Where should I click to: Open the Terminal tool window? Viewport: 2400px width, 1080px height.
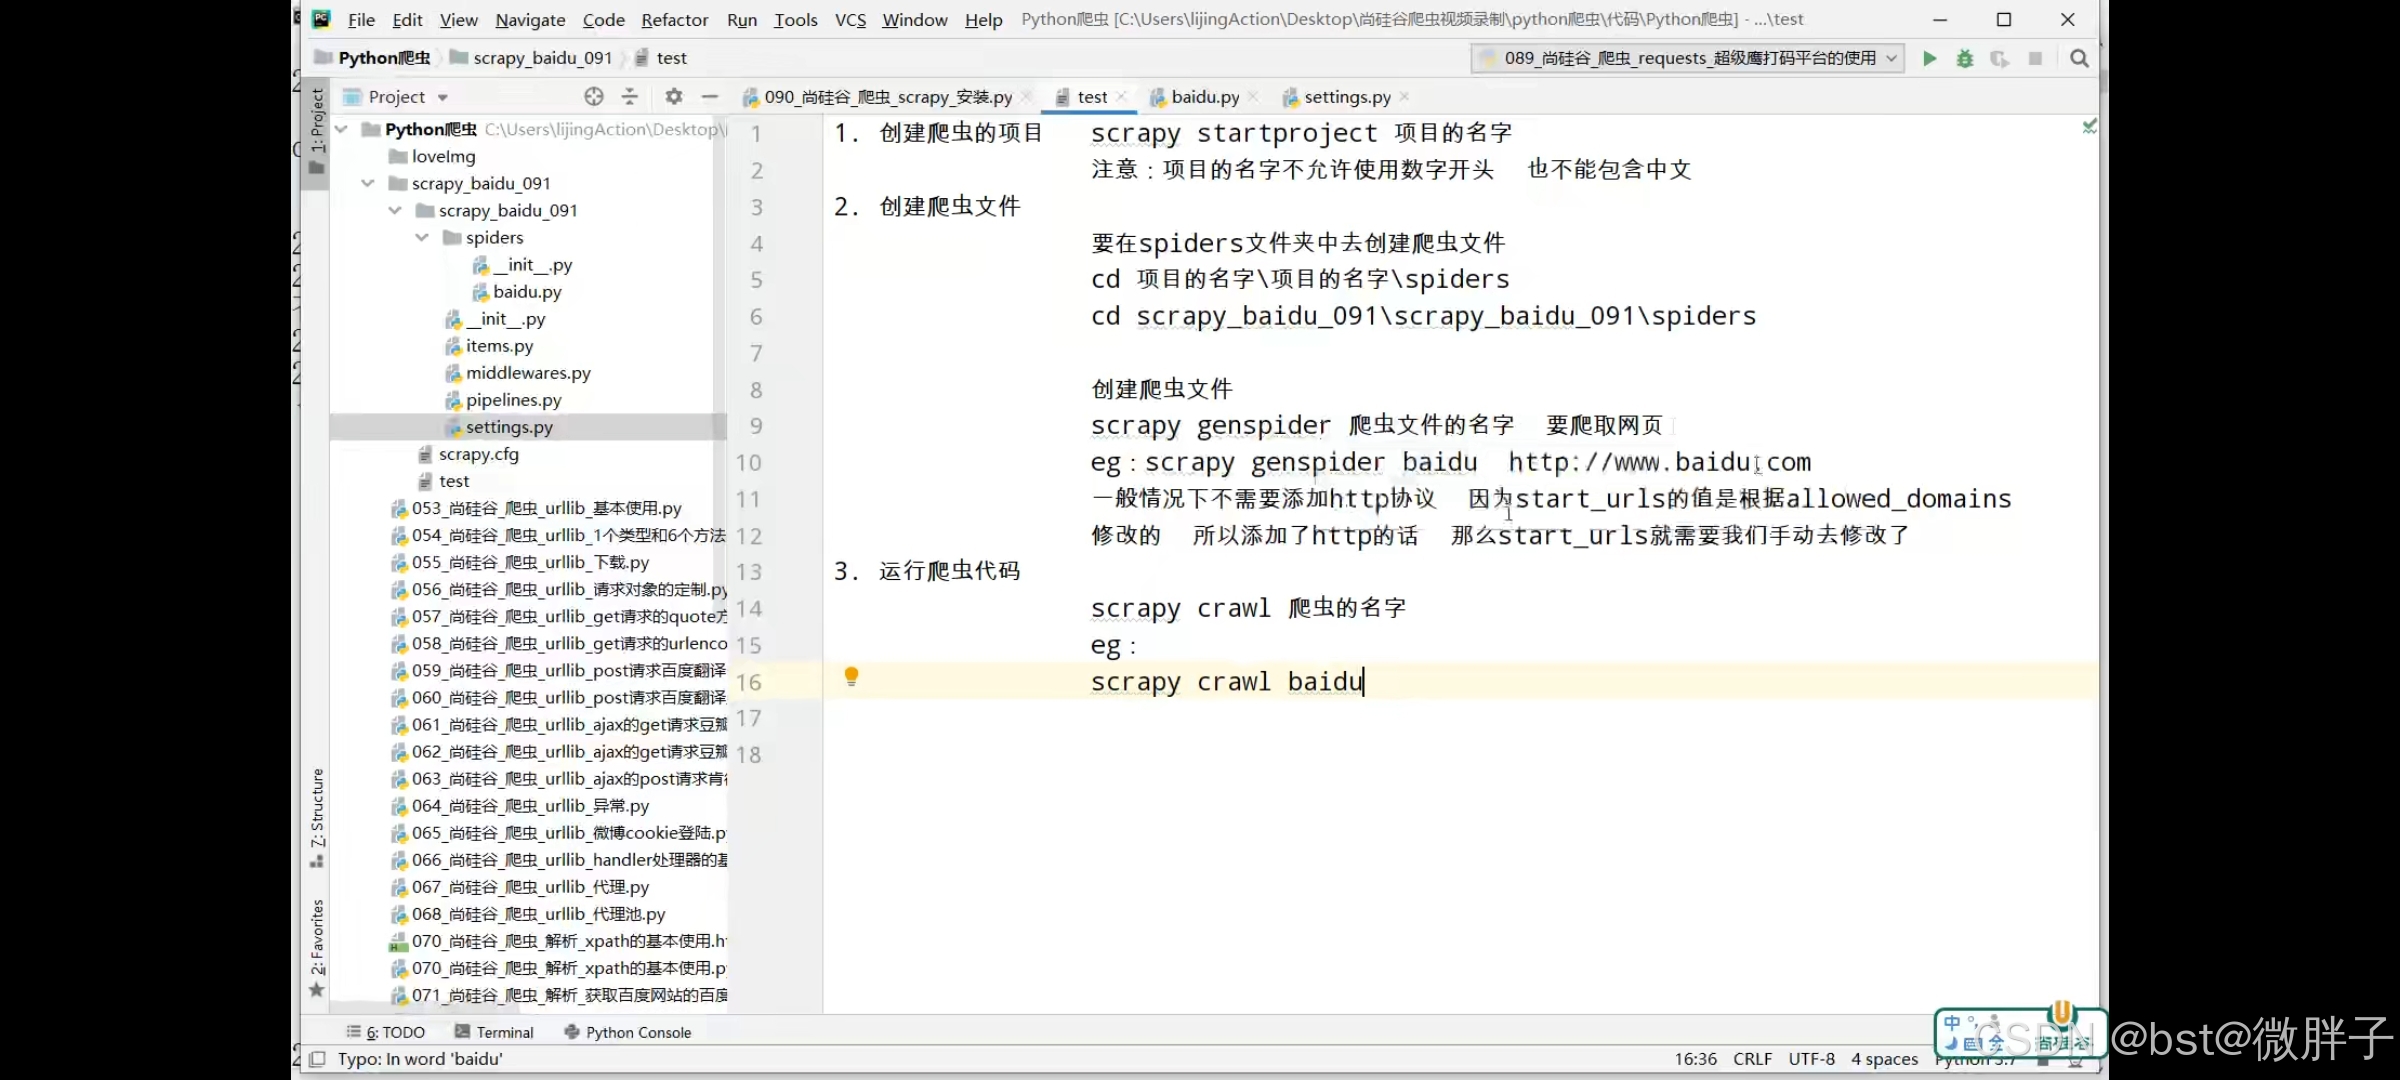click(x=494, y=1032)
